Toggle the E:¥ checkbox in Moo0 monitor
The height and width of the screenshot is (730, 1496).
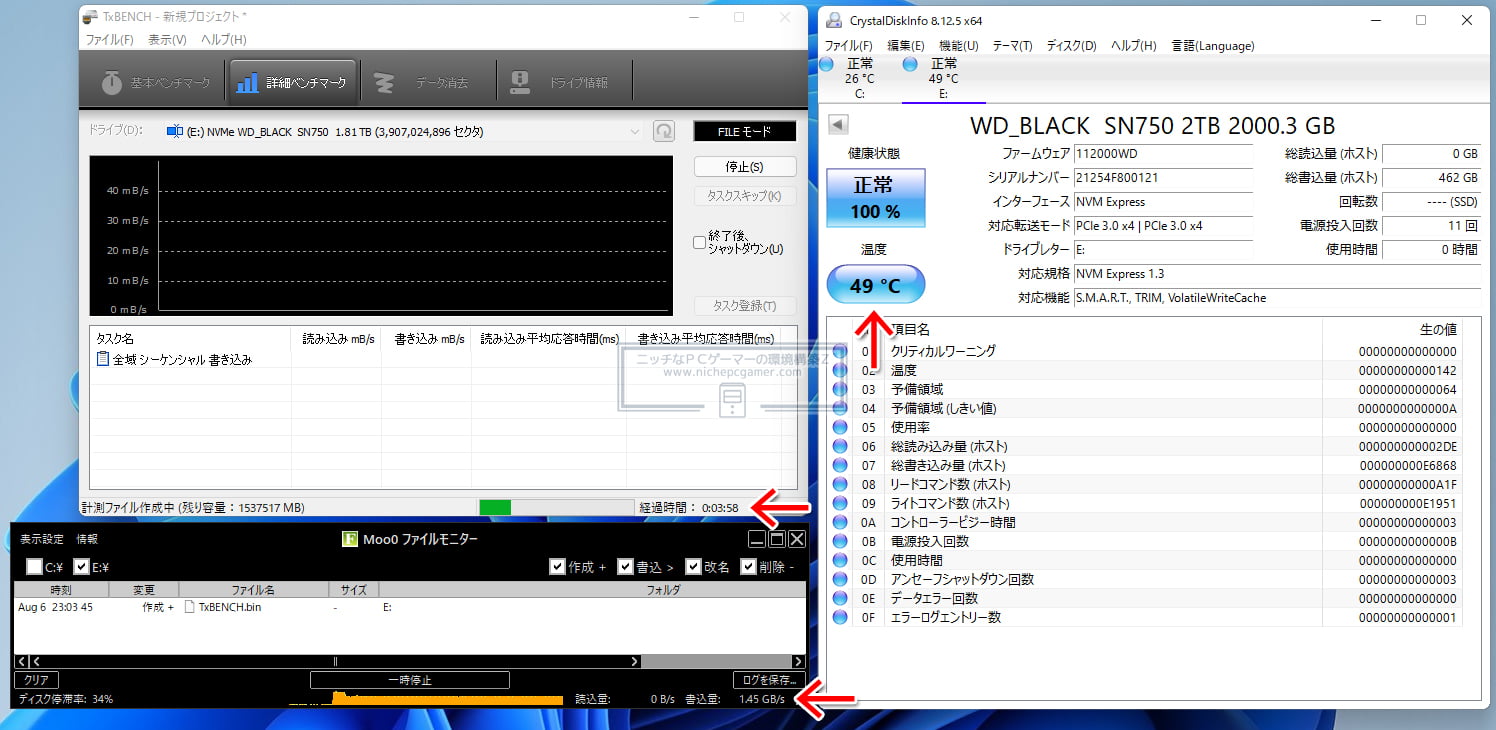(82, 567)
